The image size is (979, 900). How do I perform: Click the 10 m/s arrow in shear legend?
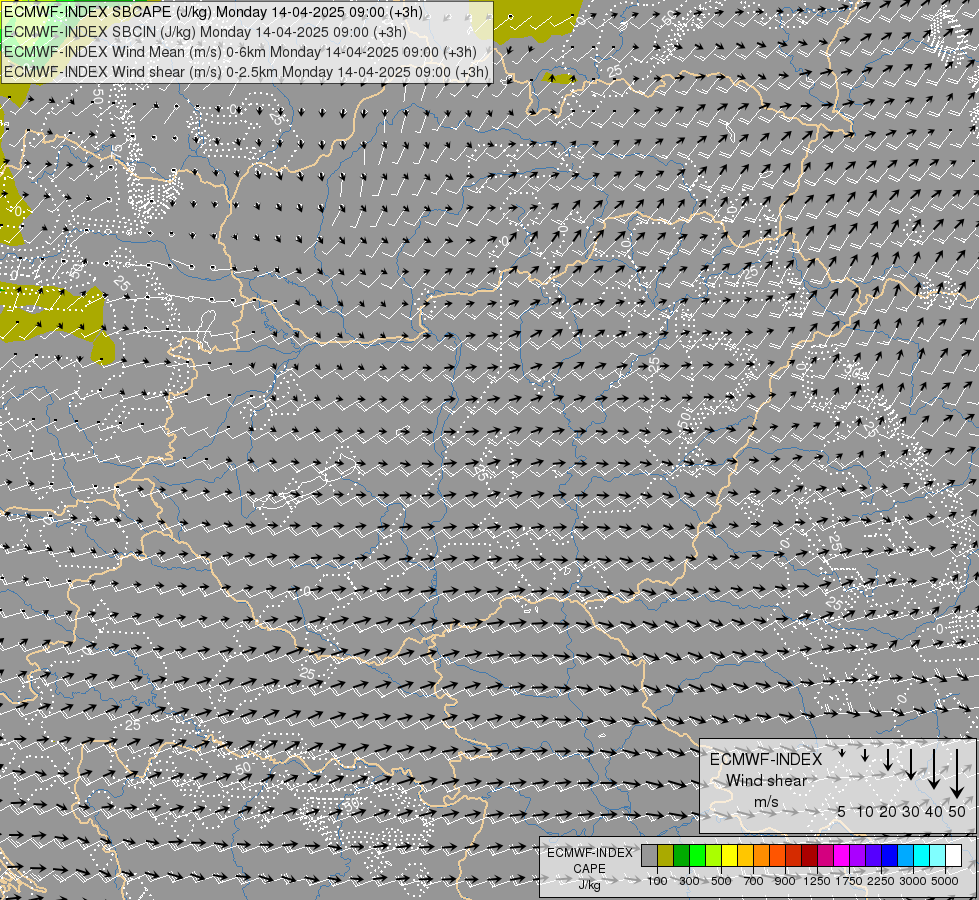coord(865,755)
